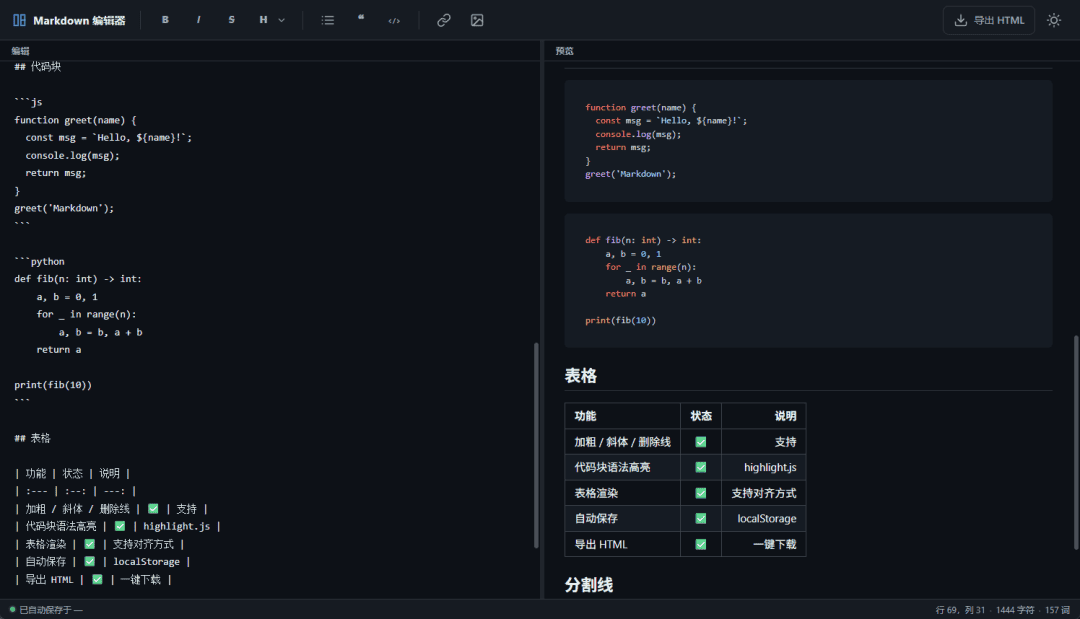Viewport: 1080px width, 619px height.
Task: Insert an image
Action: (x=477, y=20)
